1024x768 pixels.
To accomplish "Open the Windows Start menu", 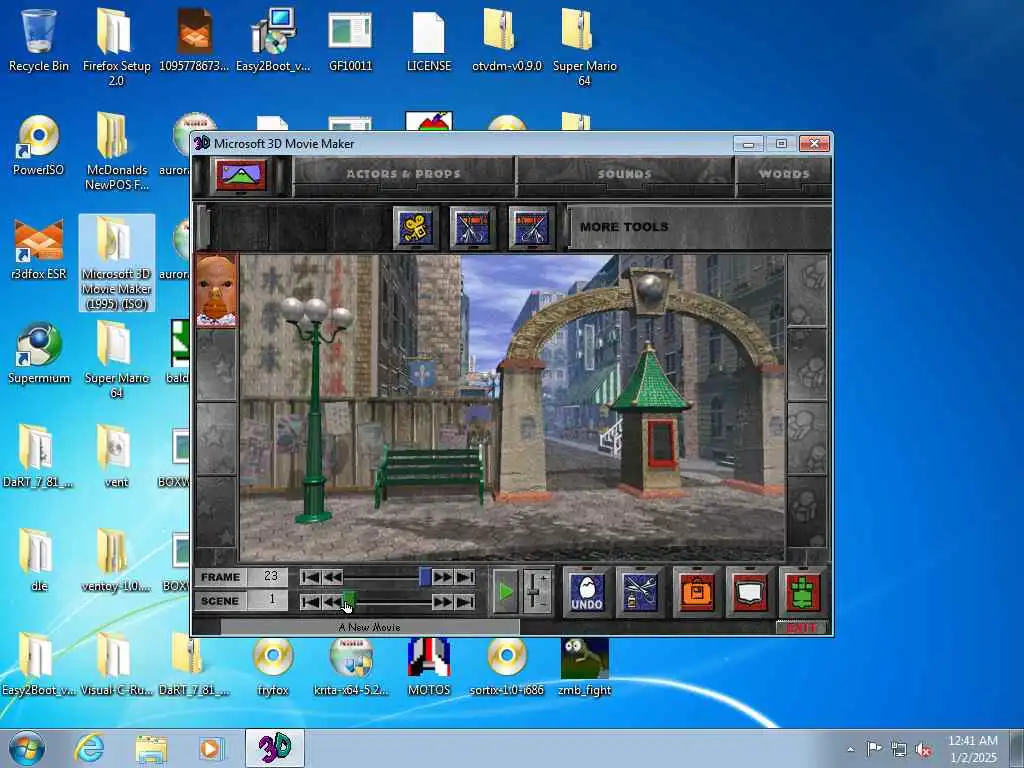I will pos(27,748).
